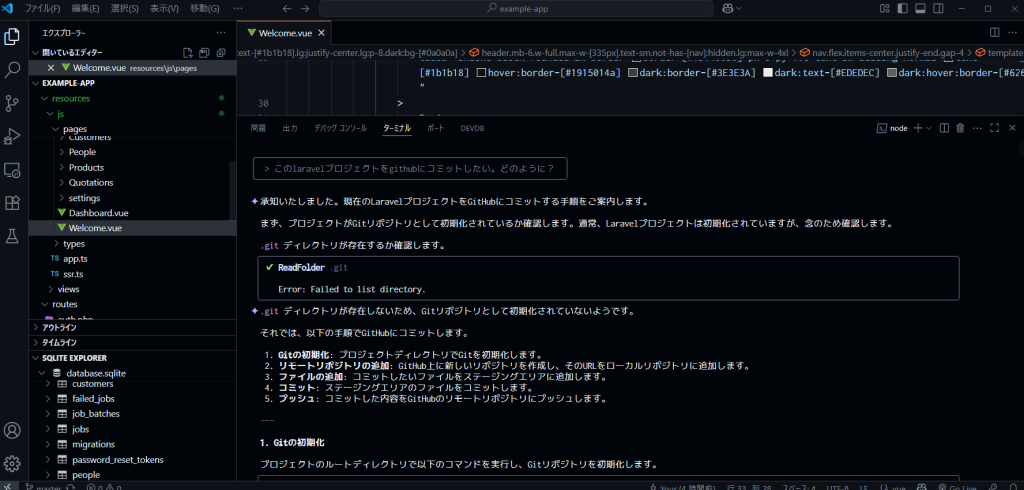The width and height of the screenshot is (1024, 490).
Task: Open the Extensions view
Action: pos(12,203)
